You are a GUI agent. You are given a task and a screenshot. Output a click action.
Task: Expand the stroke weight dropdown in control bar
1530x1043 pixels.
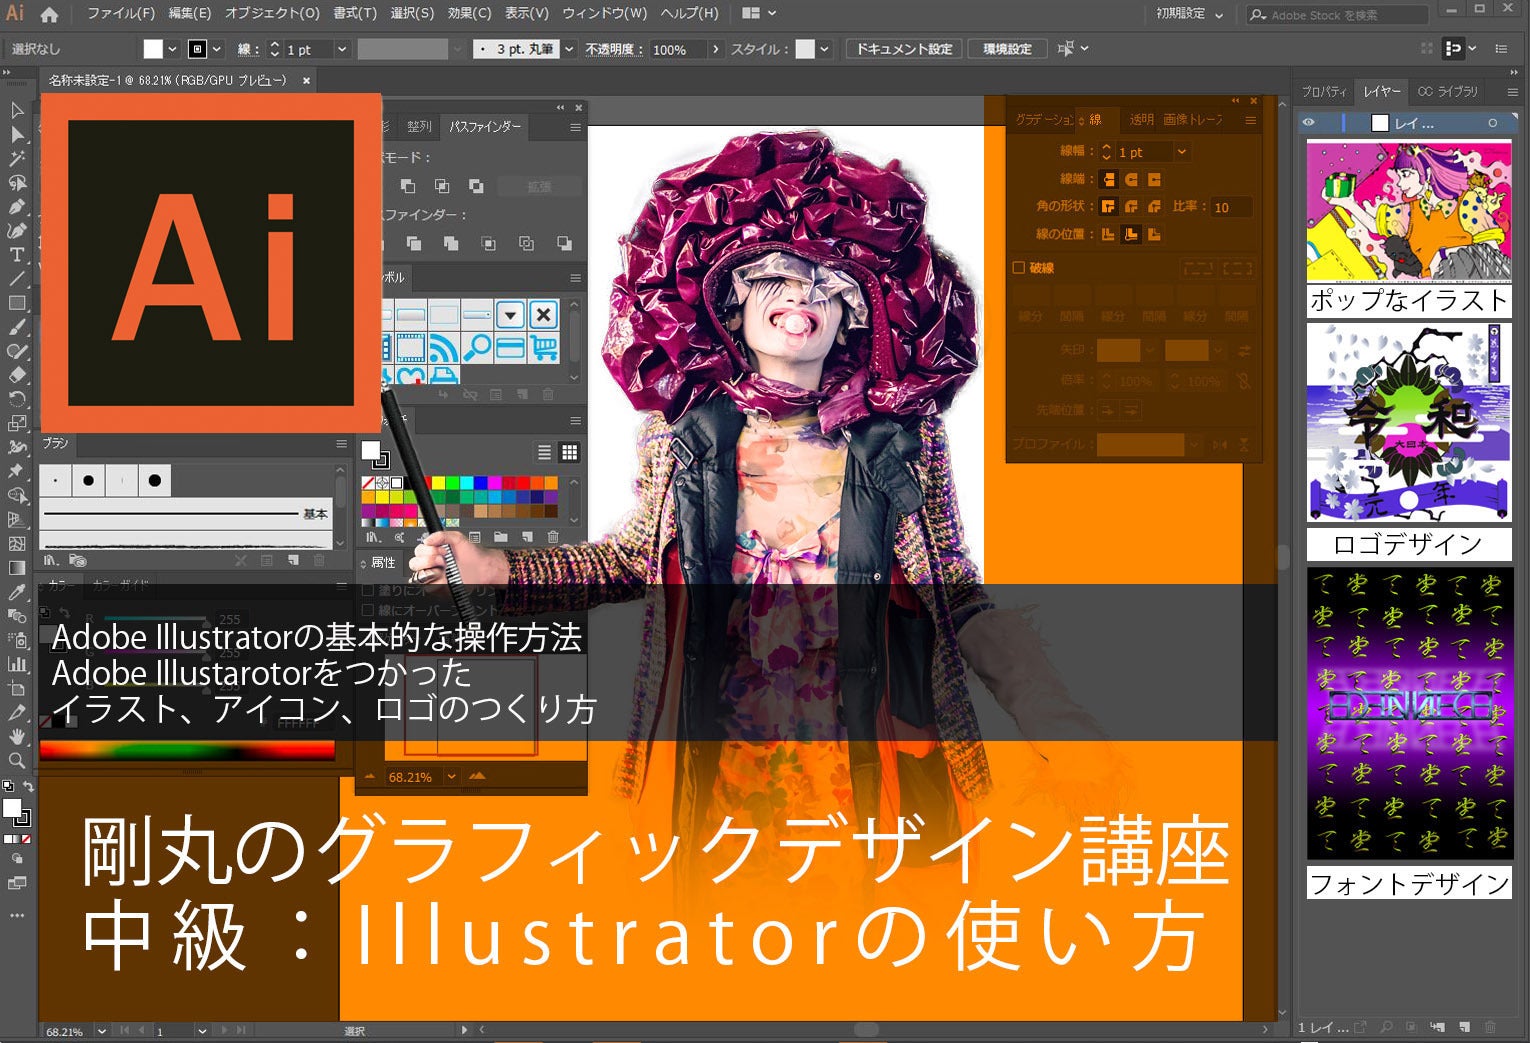341,49
